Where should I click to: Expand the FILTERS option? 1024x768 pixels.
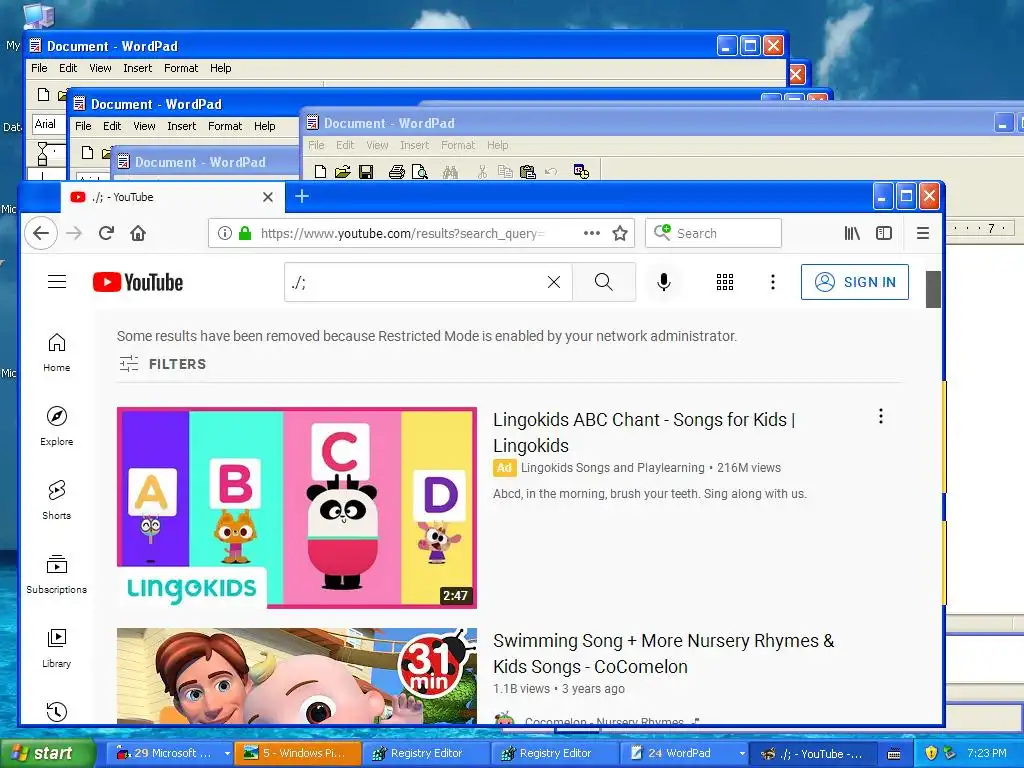(x=163, y=364)
